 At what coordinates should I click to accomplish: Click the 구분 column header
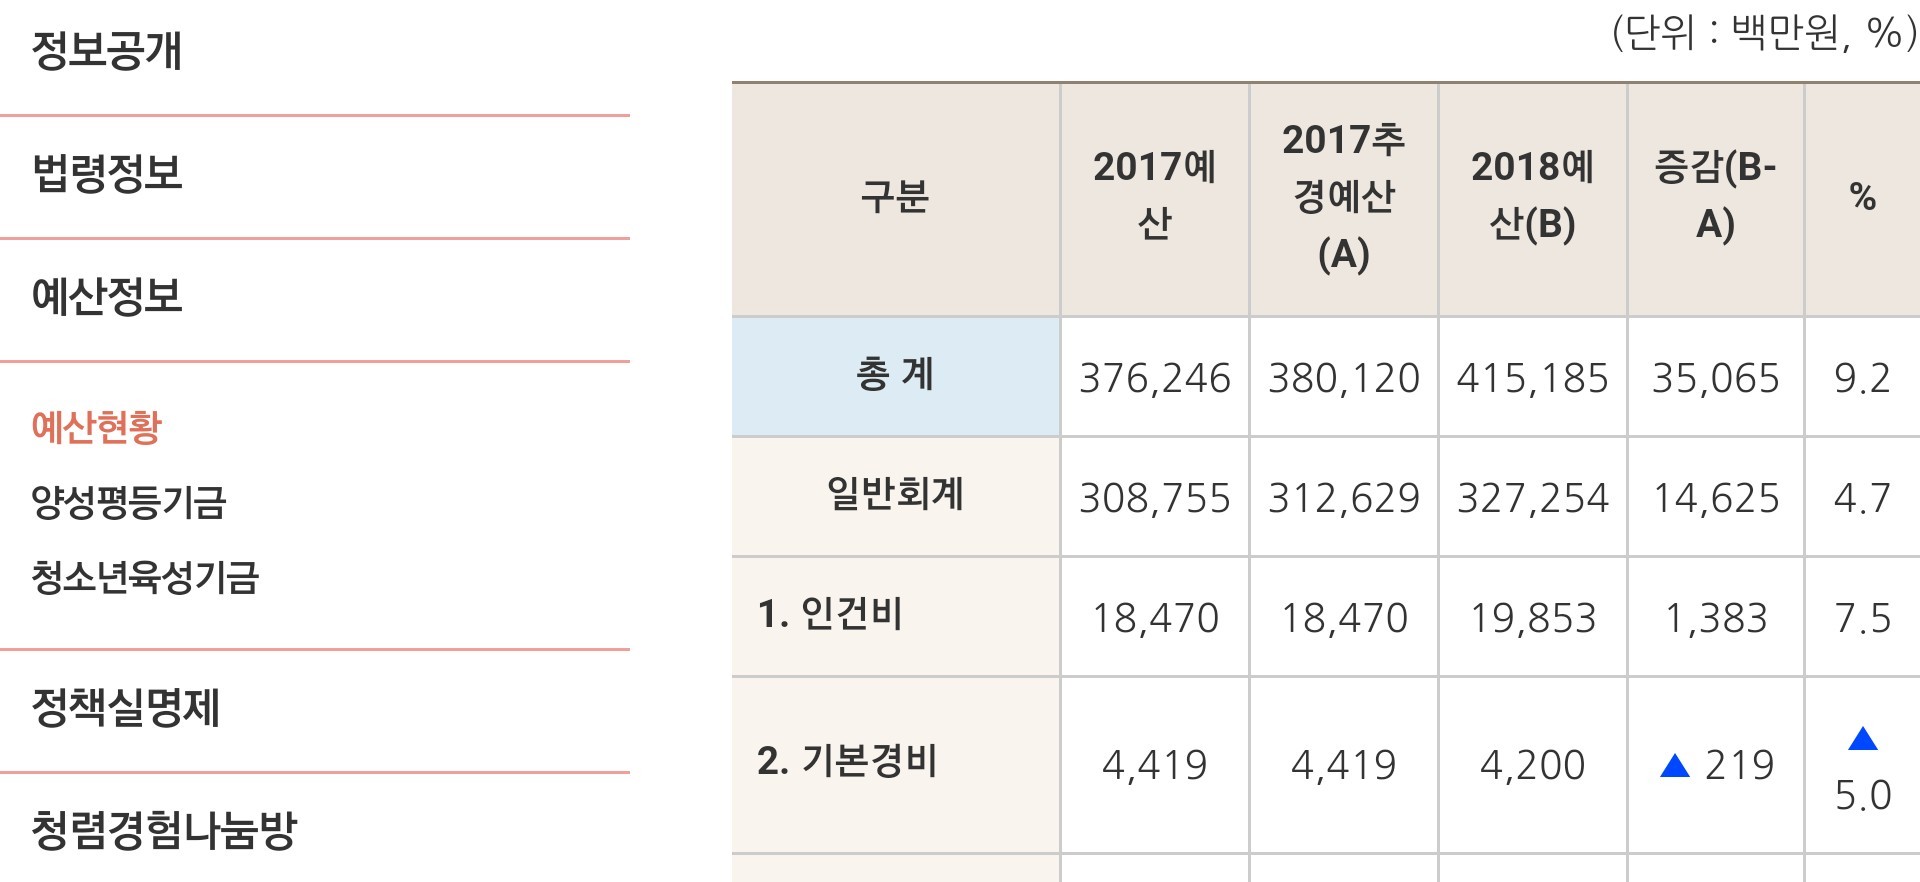click(x=895, y=197)
